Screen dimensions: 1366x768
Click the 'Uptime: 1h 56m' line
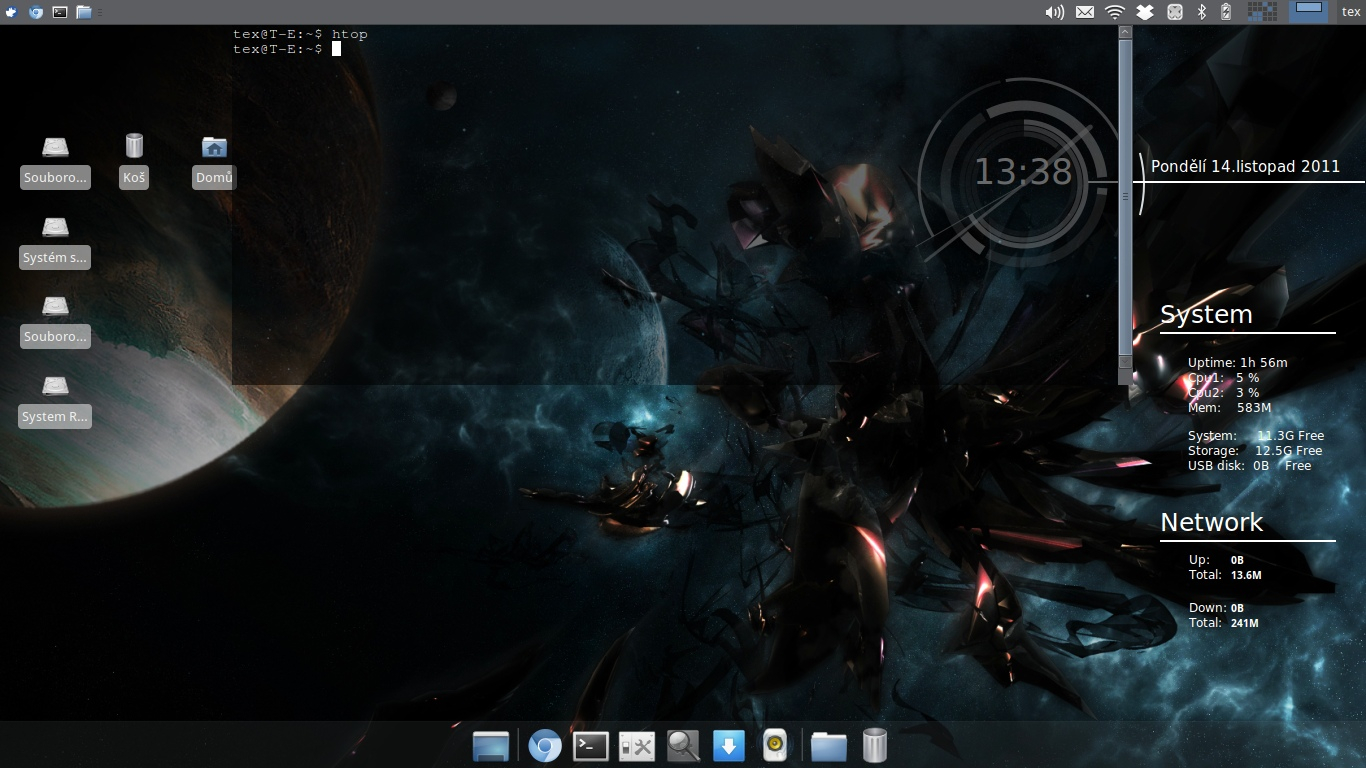coord(1237,362)
